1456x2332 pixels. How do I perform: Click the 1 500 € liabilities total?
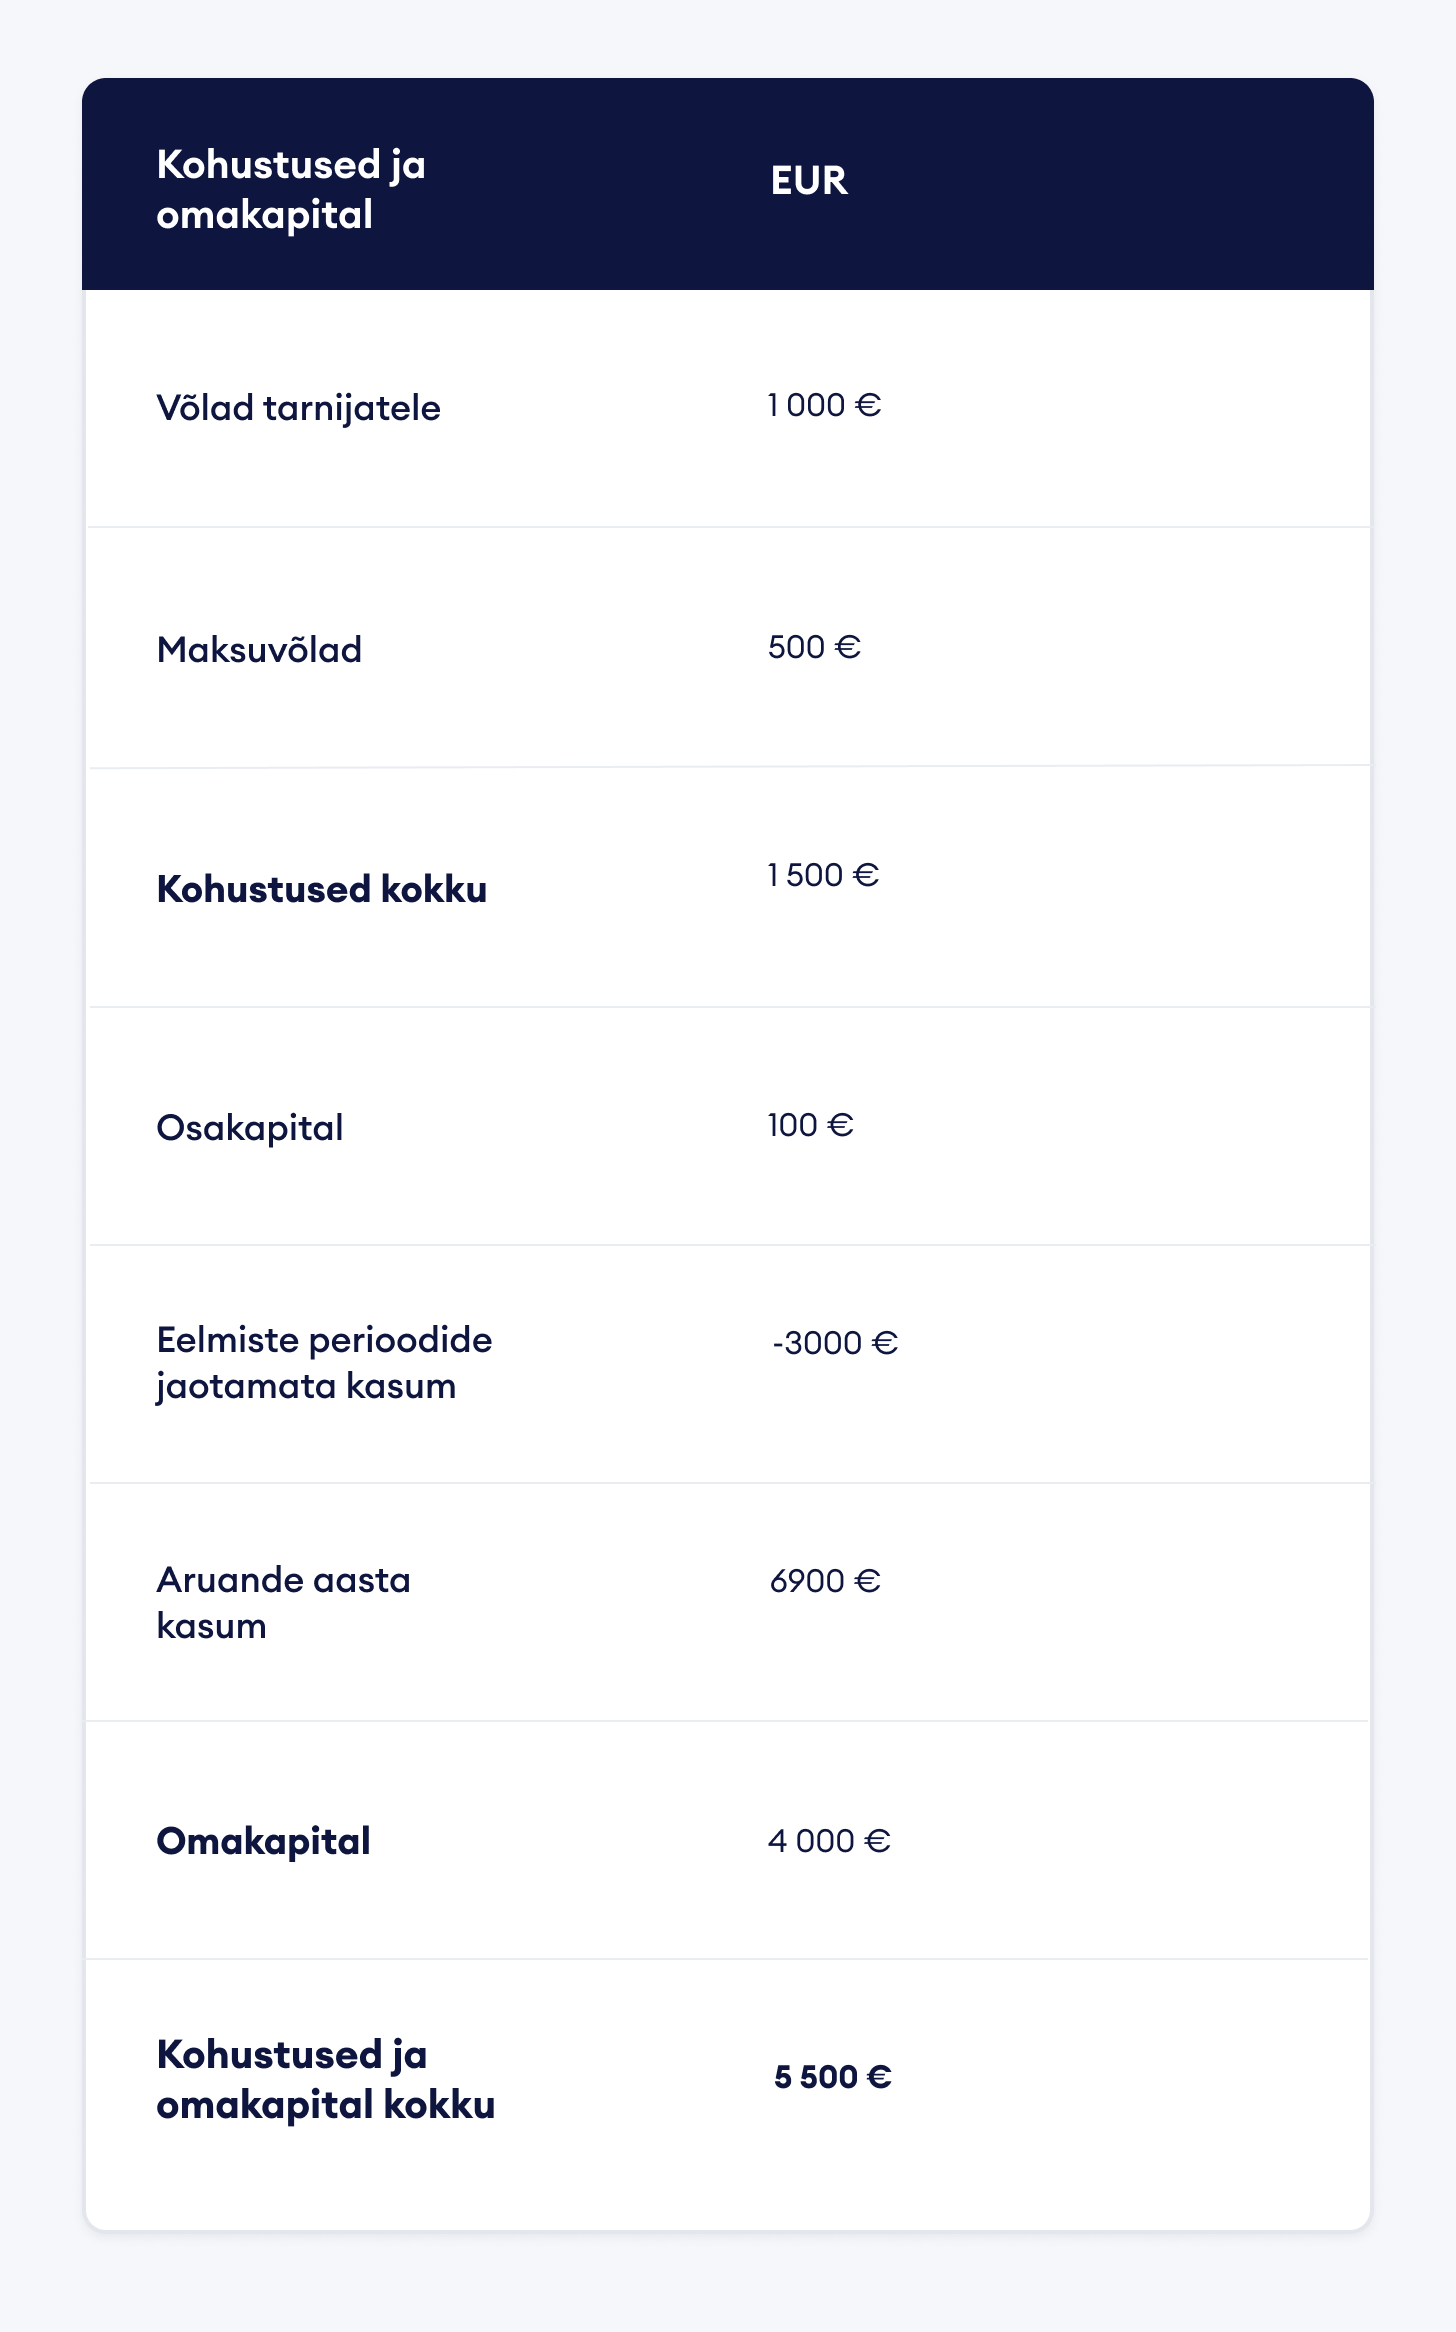(822, 875)
